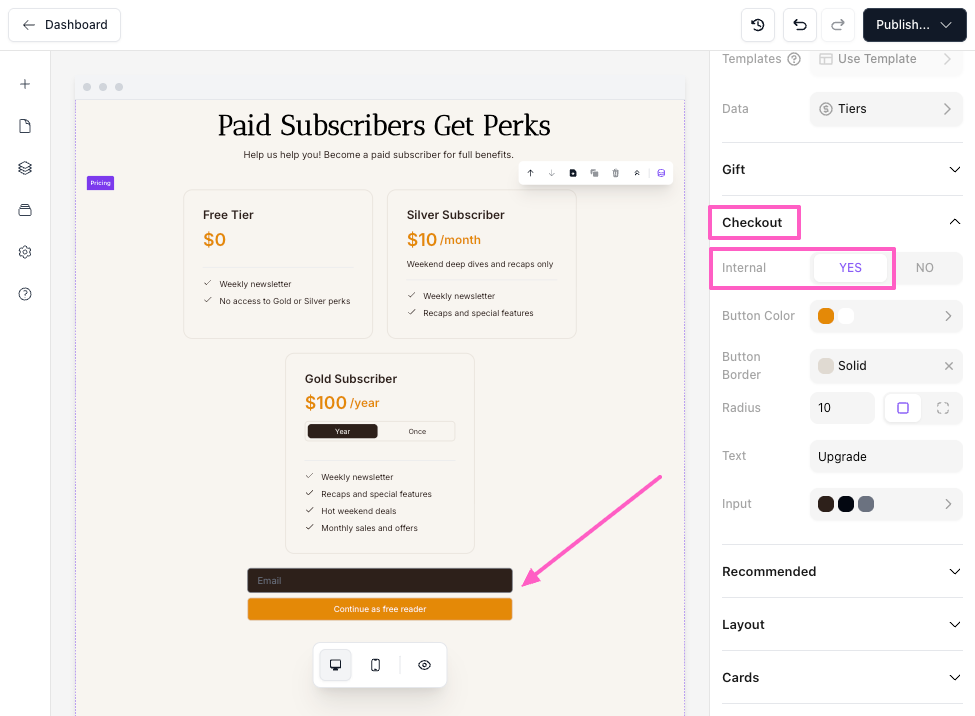Switch to mobile preview device icon
Screen dimensions: 975x716
click(375, 665)
